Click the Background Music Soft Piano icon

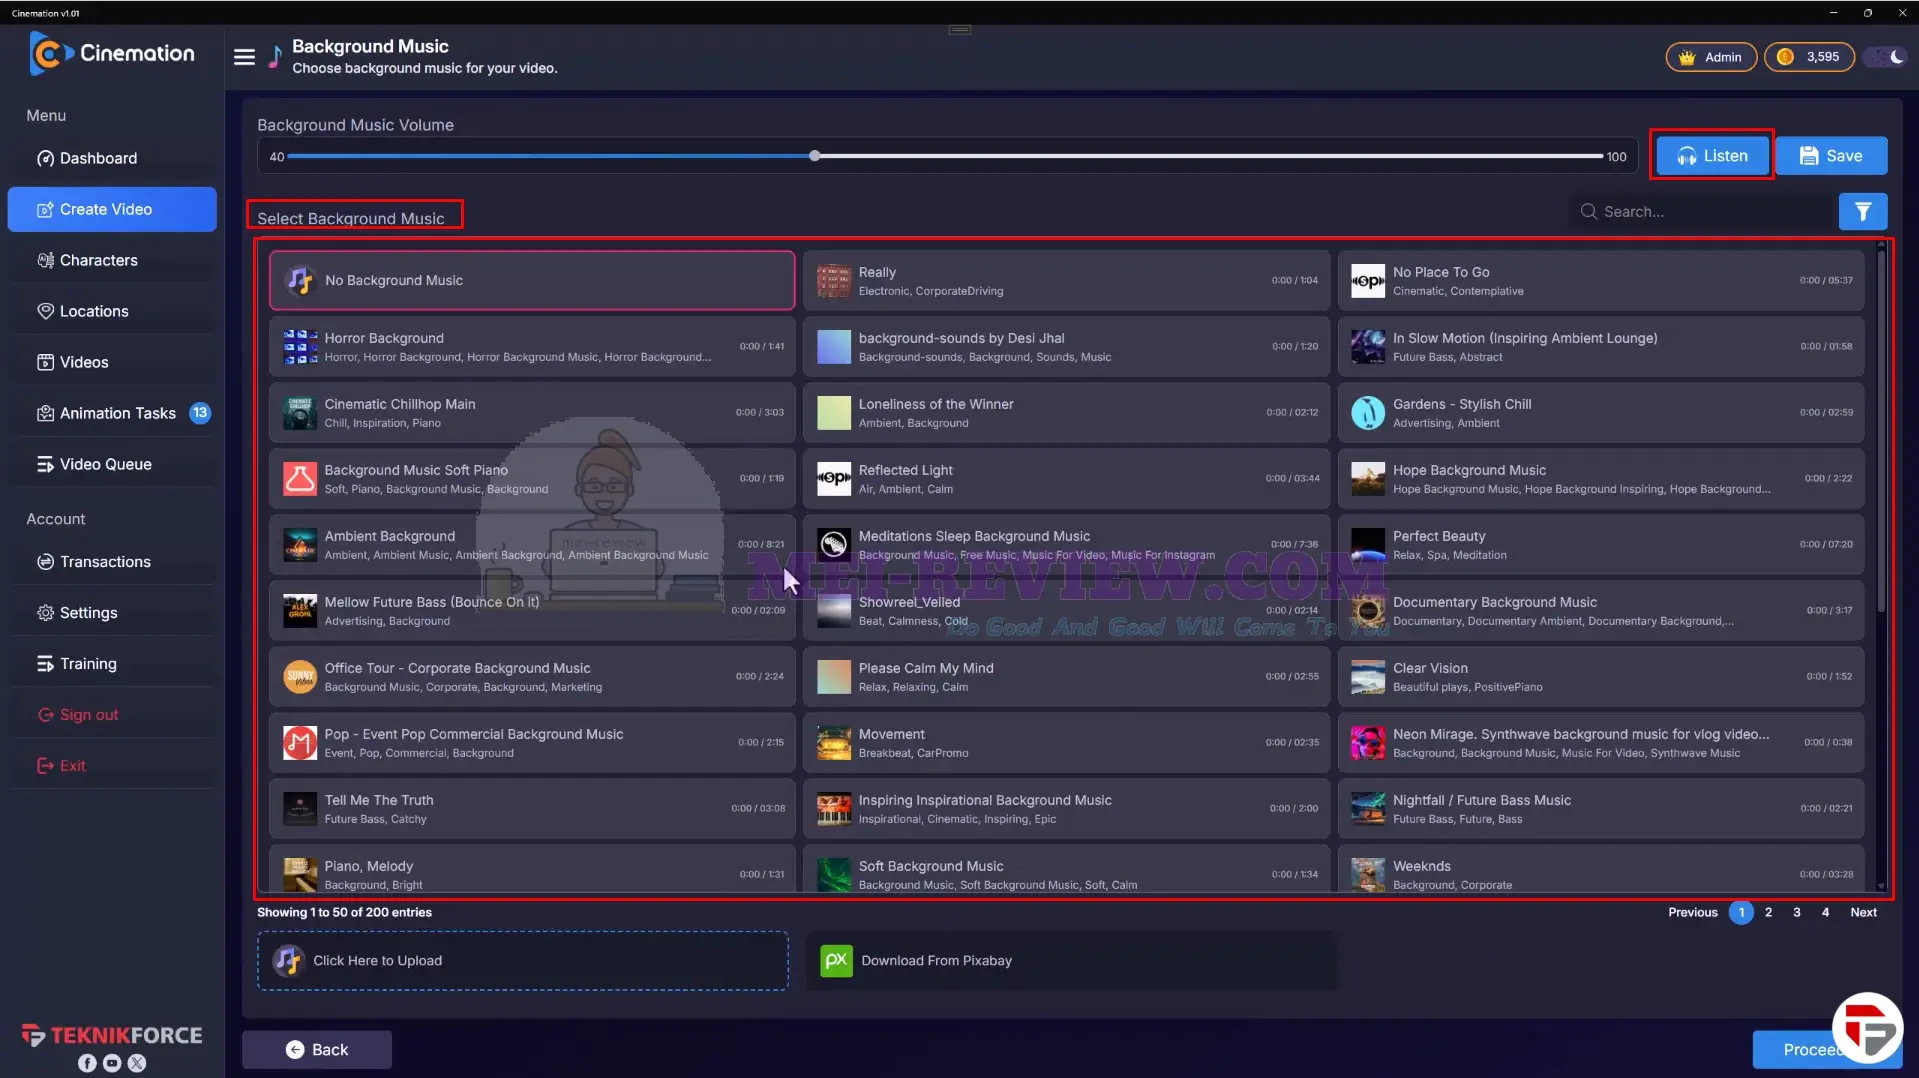300,479
